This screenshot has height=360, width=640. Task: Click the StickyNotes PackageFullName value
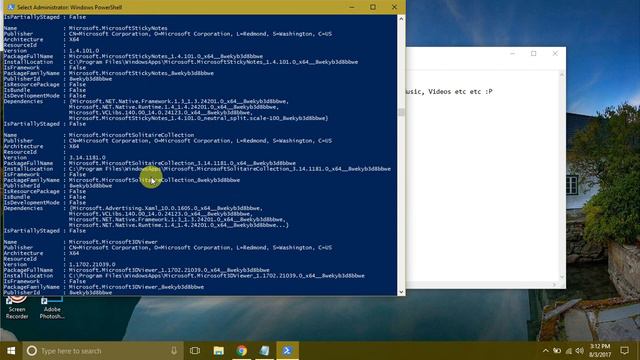pyautogui.click(x=166, y=56)
